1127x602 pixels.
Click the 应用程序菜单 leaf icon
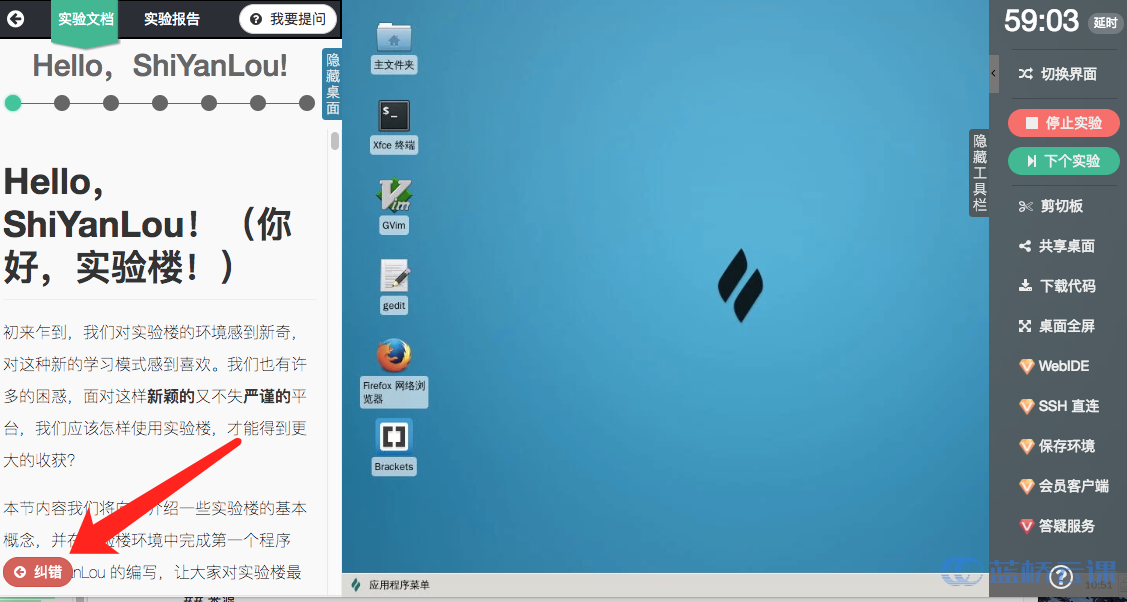tap(355, 585)
